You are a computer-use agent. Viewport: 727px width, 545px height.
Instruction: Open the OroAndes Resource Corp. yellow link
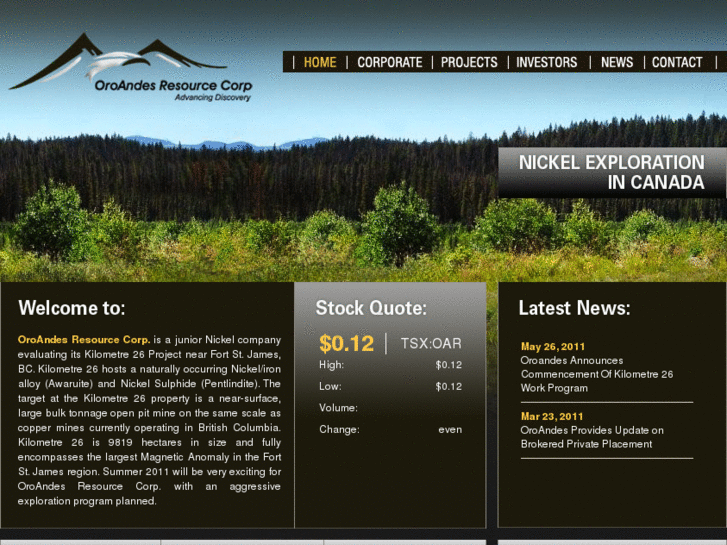(84, 340)
